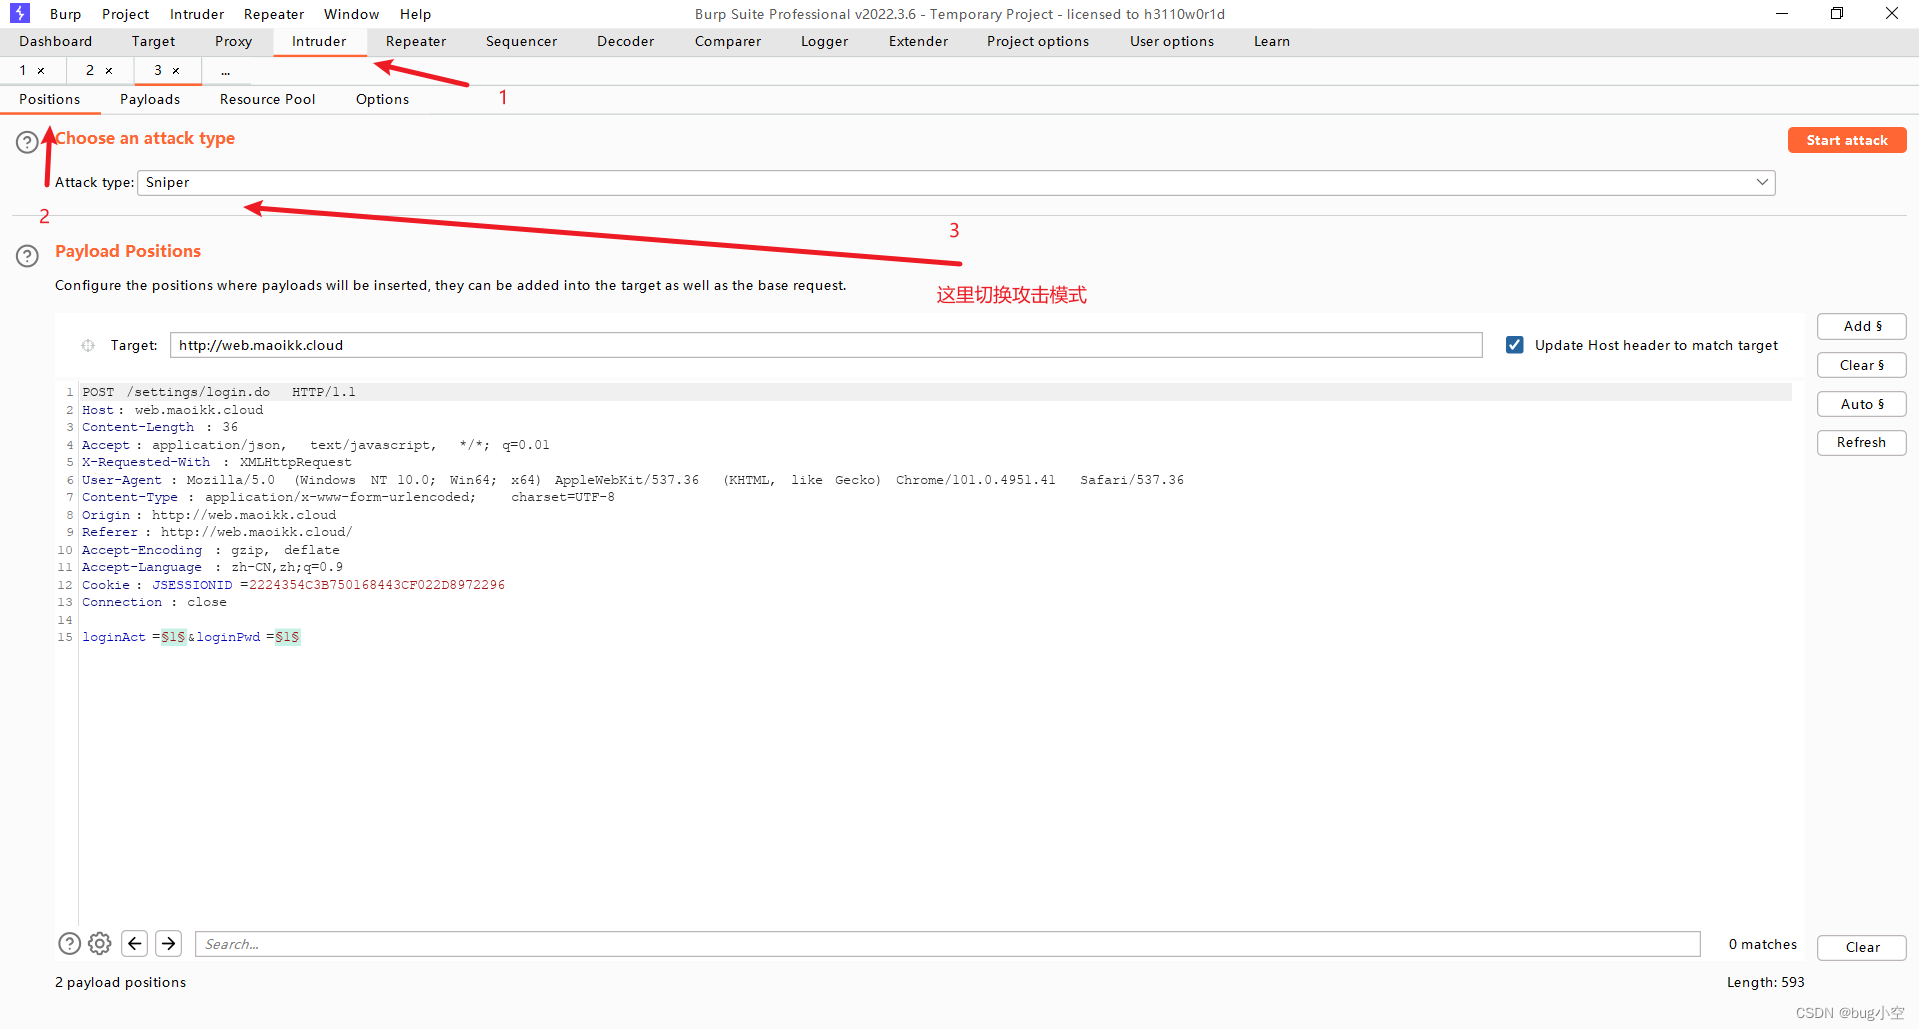
Task: Open the Window menu
Action: click(351, 14)
